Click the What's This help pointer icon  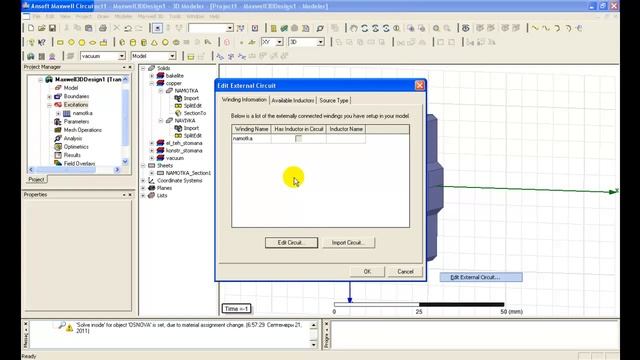point(42,42)
